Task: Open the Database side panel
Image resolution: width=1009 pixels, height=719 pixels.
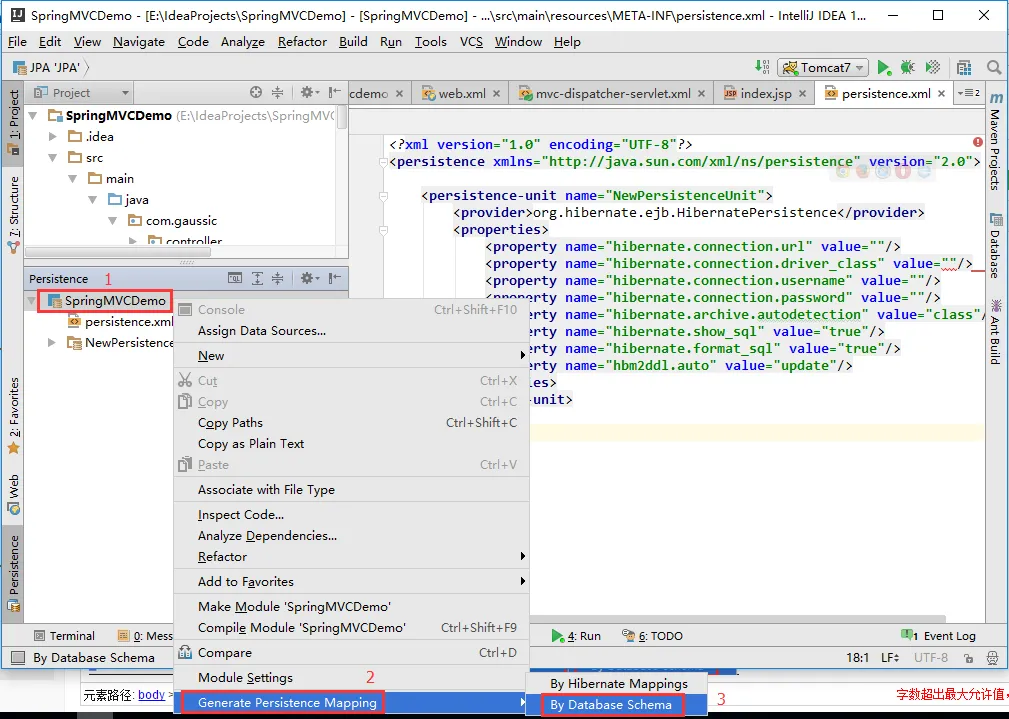Action: click(995, 246)
